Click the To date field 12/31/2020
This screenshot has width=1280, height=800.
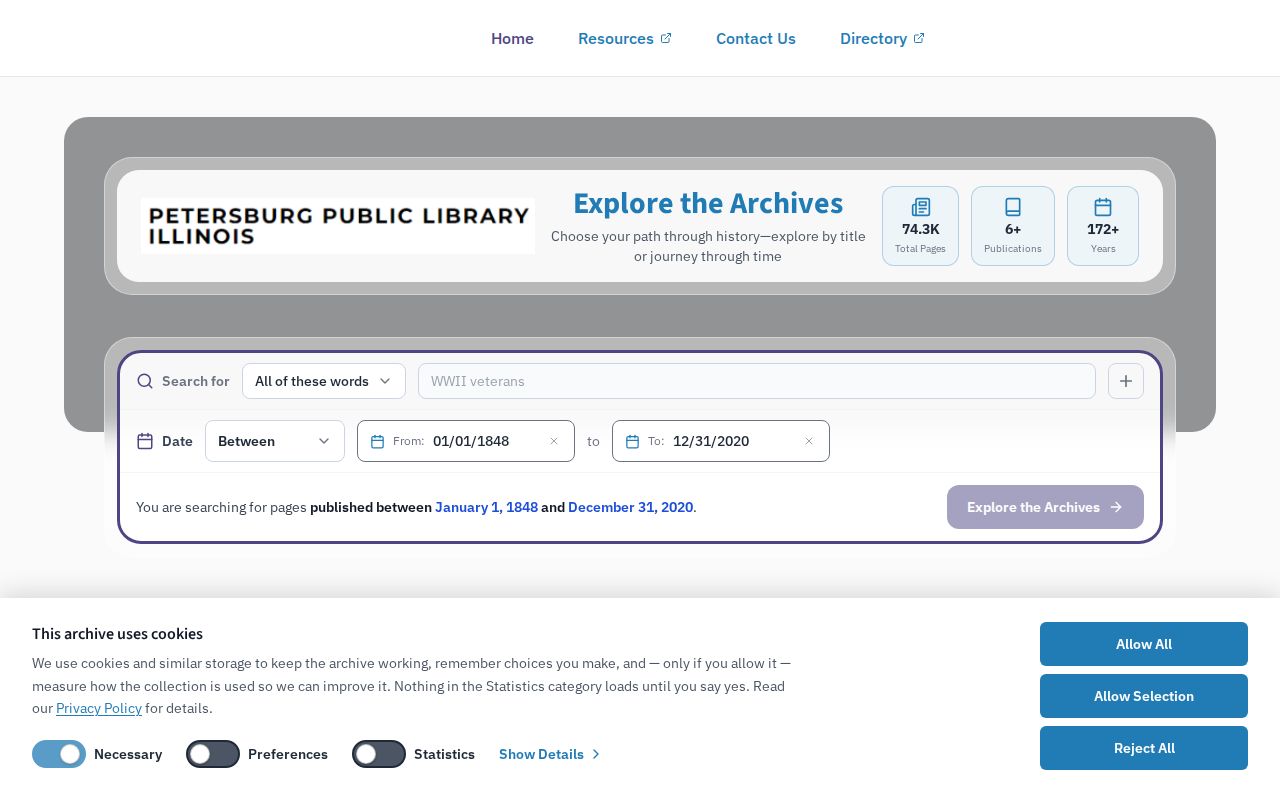pyautogui.click(x=721, y=441)
